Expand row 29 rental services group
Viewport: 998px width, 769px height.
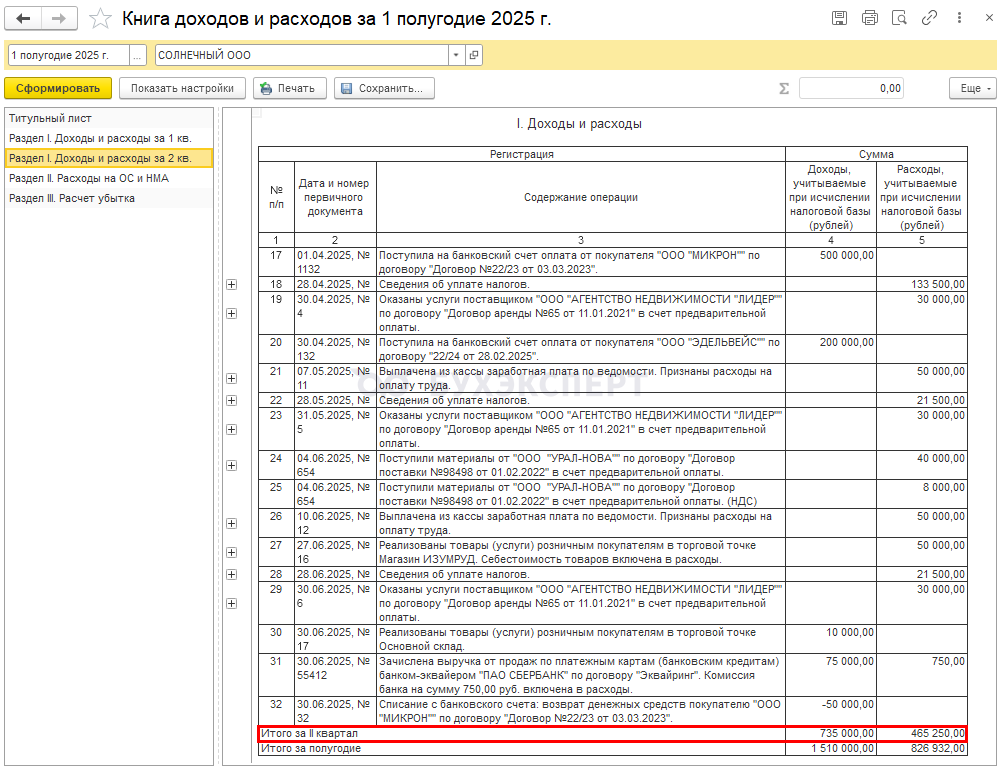pos(232,603)
